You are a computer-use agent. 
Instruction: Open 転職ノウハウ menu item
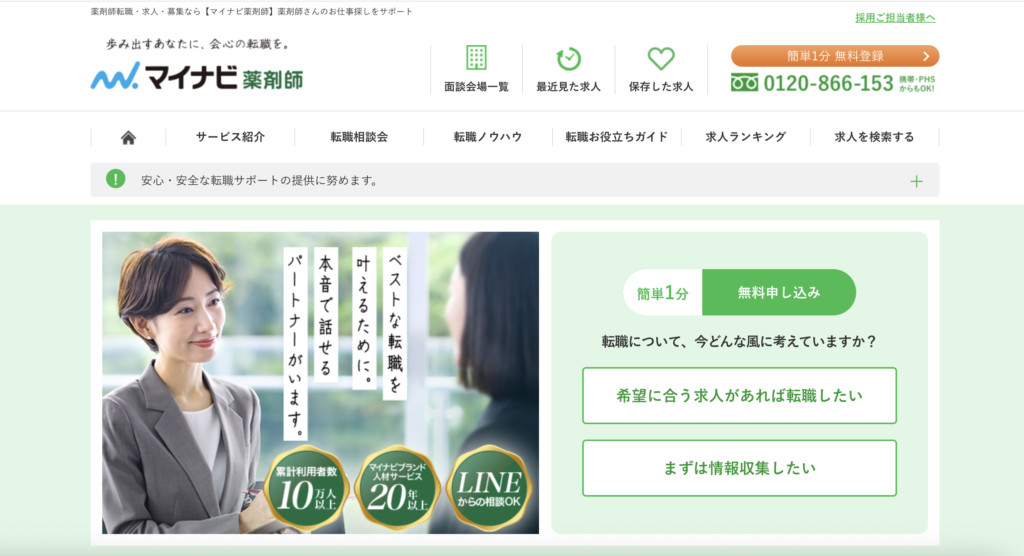click(x=488, y=137)
